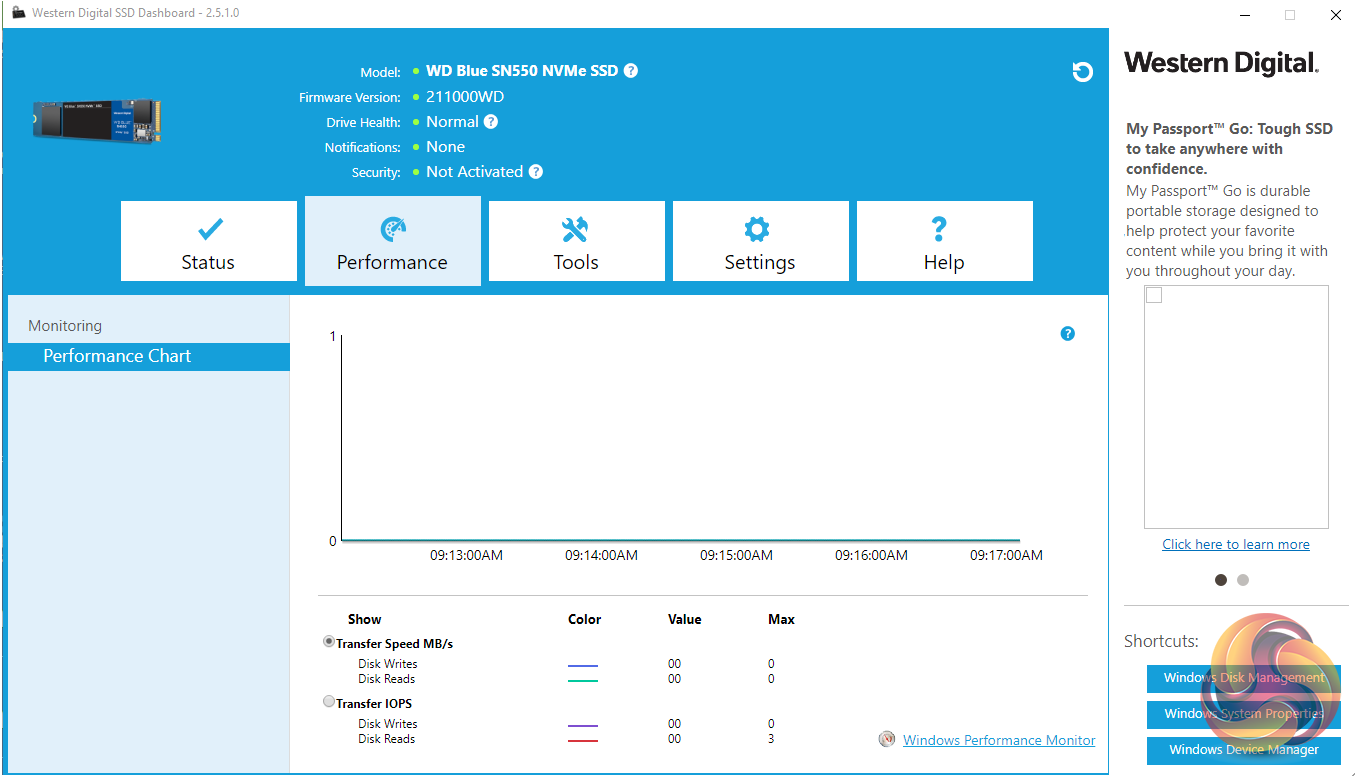Select the Performance tab
The width and height of the screenshot is (1360, 776).
[392, 242]
